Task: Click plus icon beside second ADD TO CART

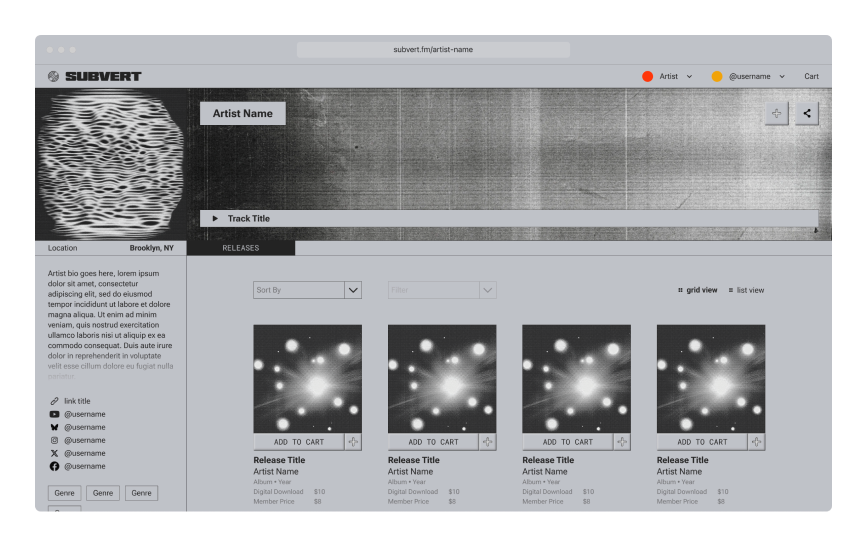Action: click(488, 442)
